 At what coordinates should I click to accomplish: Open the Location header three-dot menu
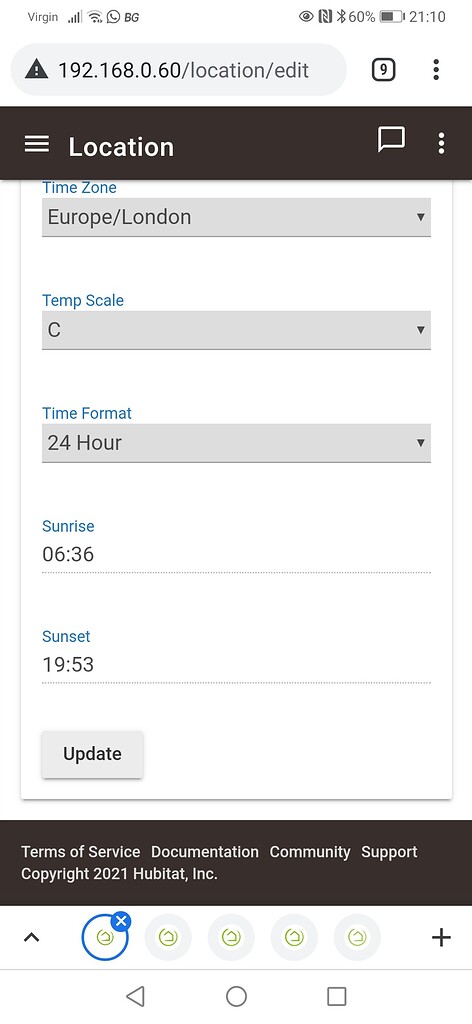click(x=441, y=143)
